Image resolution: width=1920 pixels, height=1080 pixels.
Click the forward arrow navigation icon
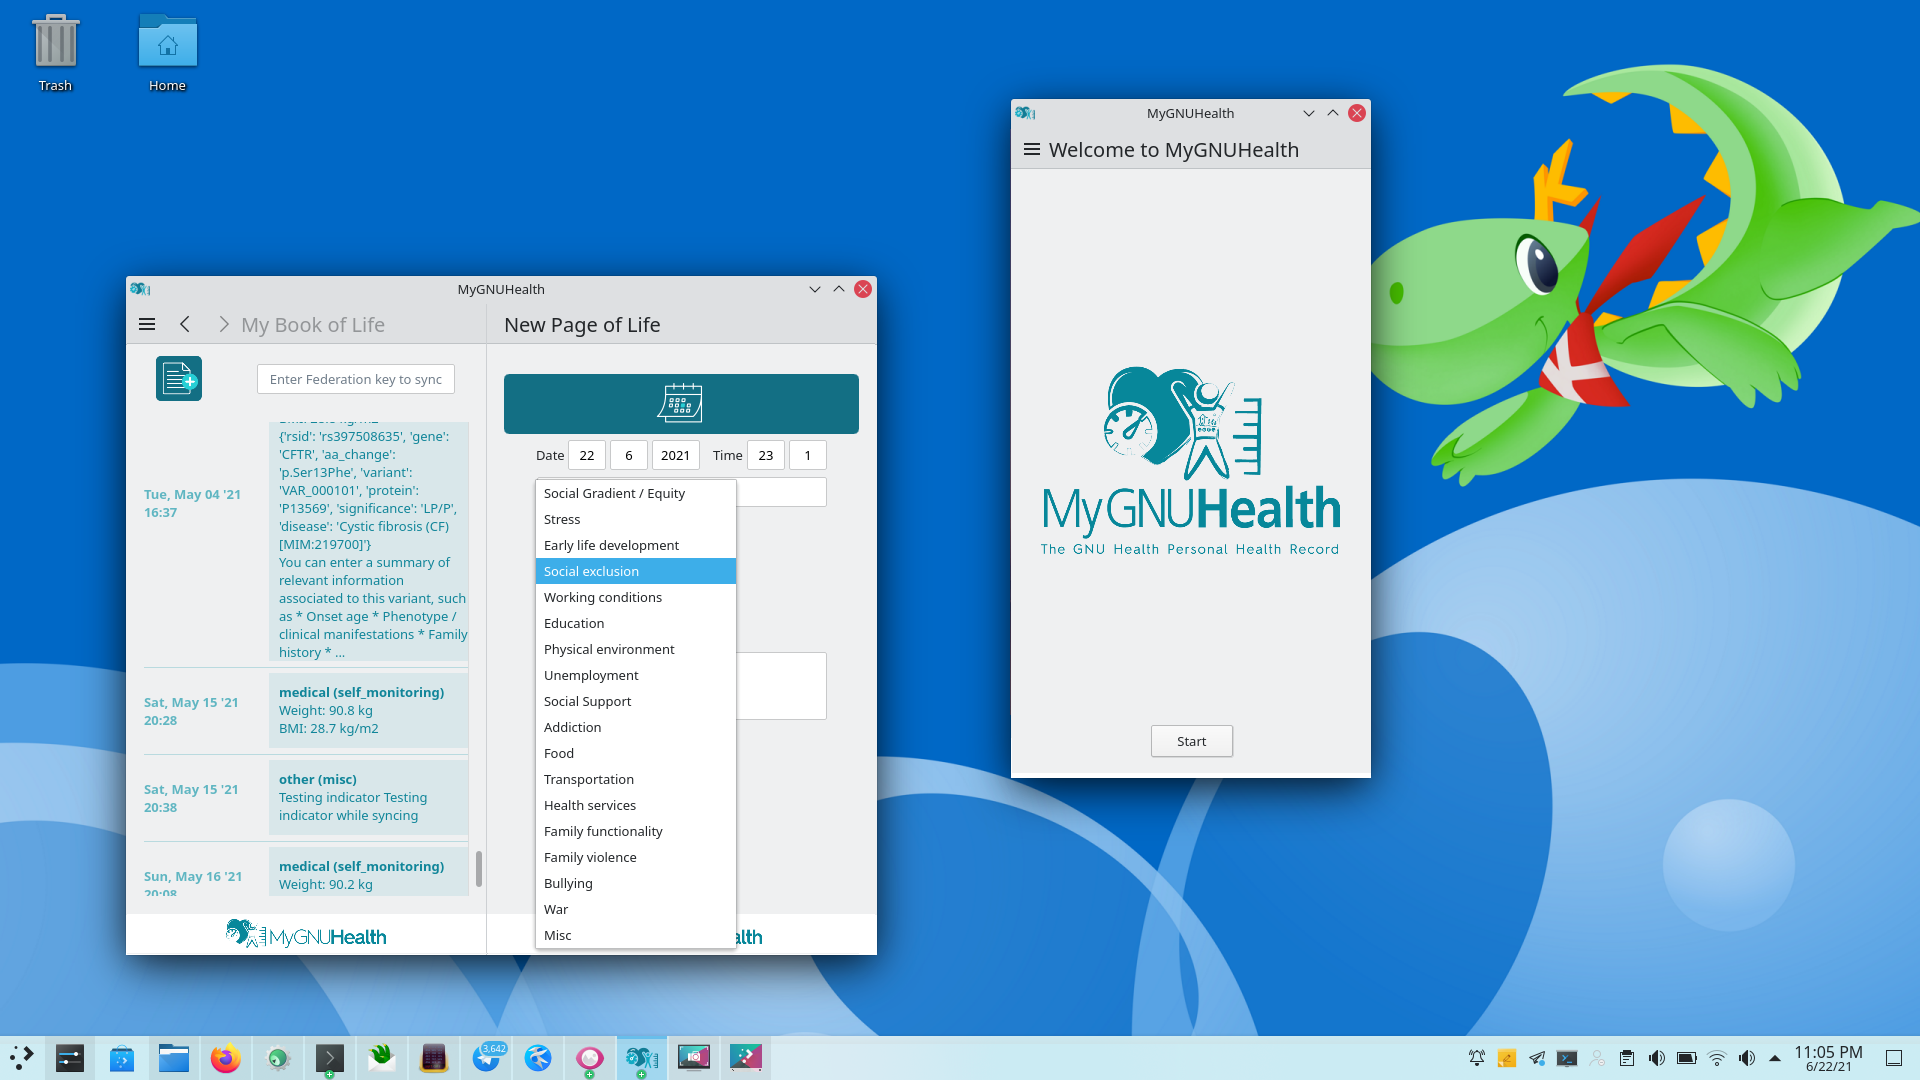coord(223,324)
